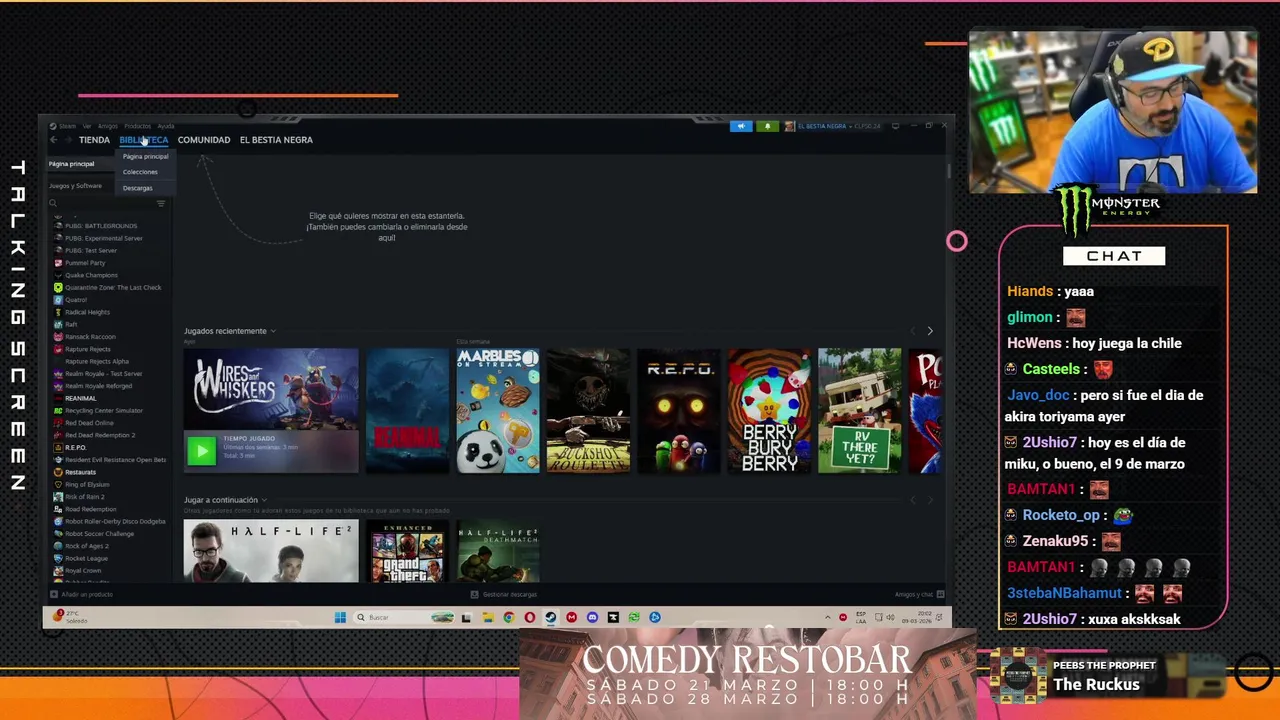Select the Rocket League icon in the library list
This screenshot has height=720, width=1280.
click(x=58, y=558)
